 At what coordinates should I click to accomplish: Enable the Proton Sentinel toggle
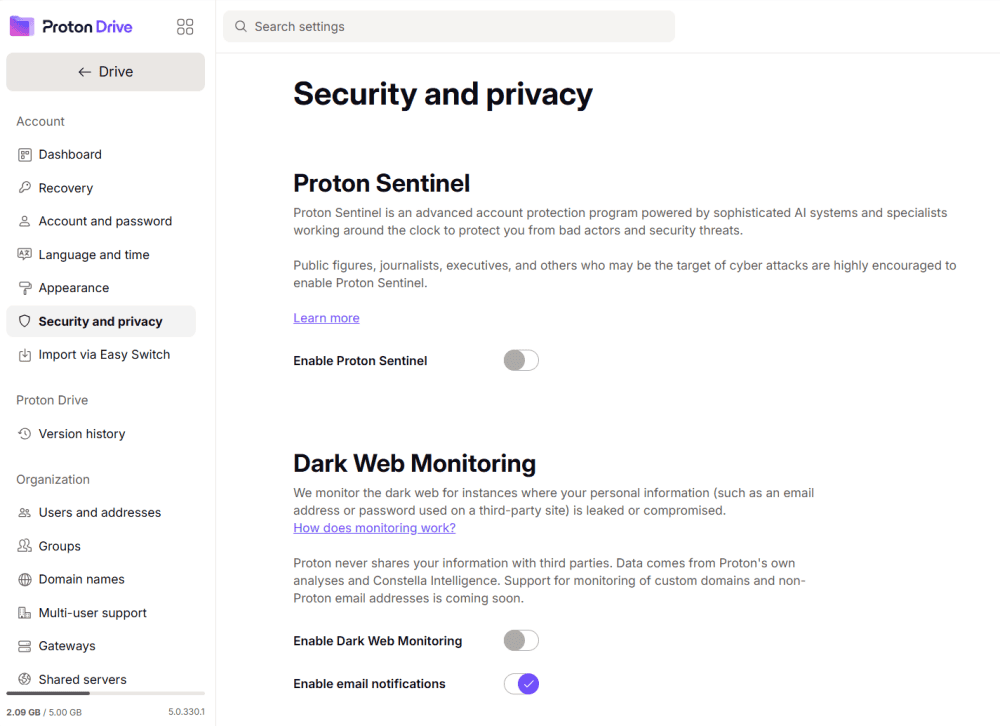point(521,361)
